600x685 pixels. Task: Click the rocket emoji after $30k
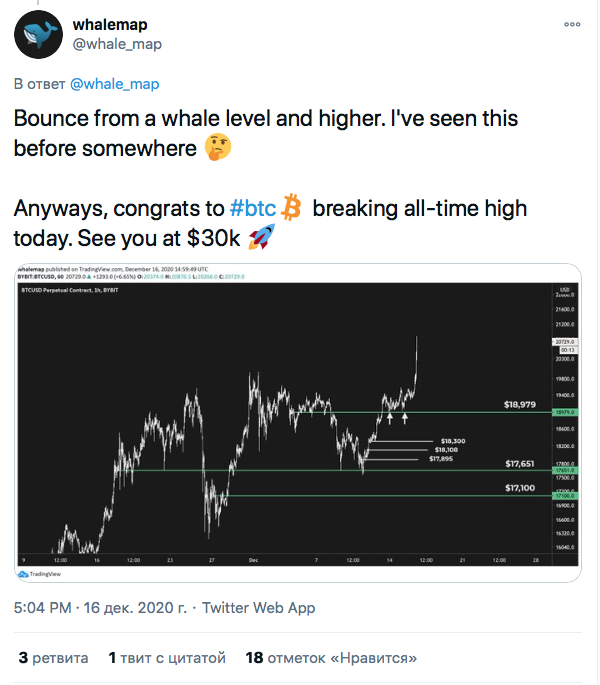[x=260, y=239]
